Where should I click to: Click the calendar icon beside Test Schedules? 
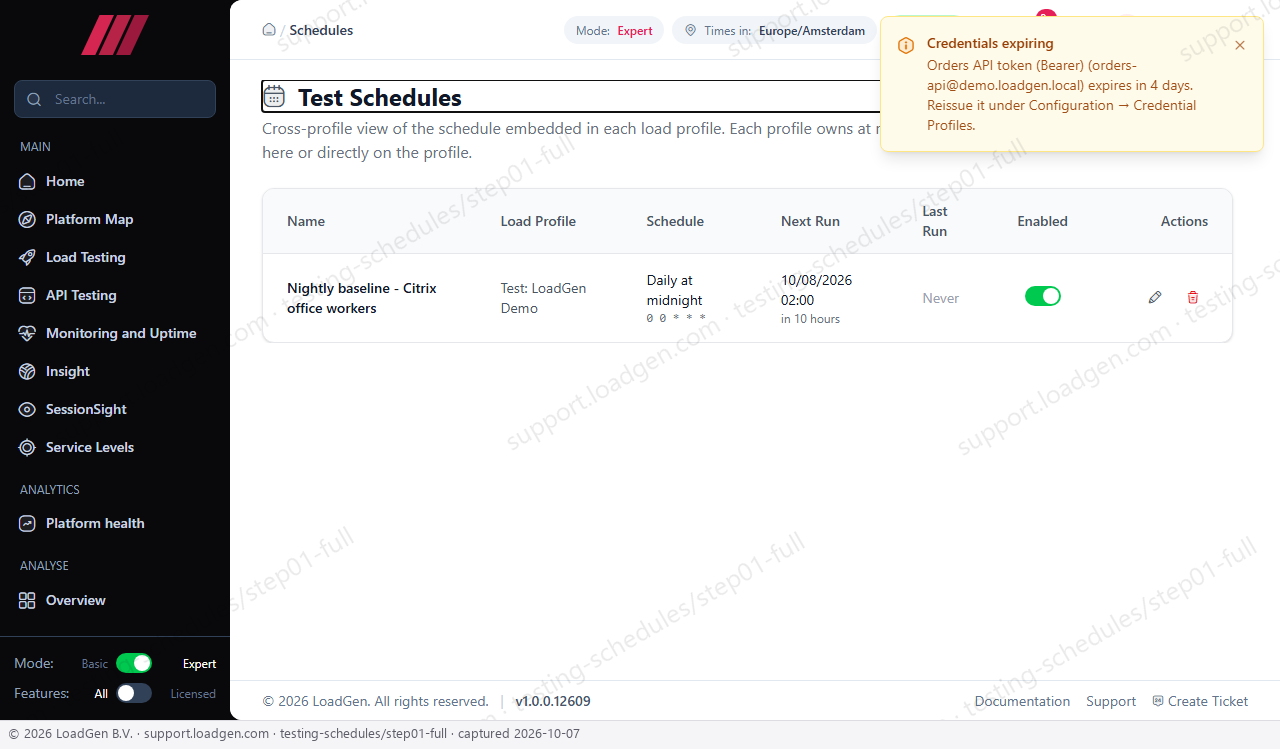point(274,96)
